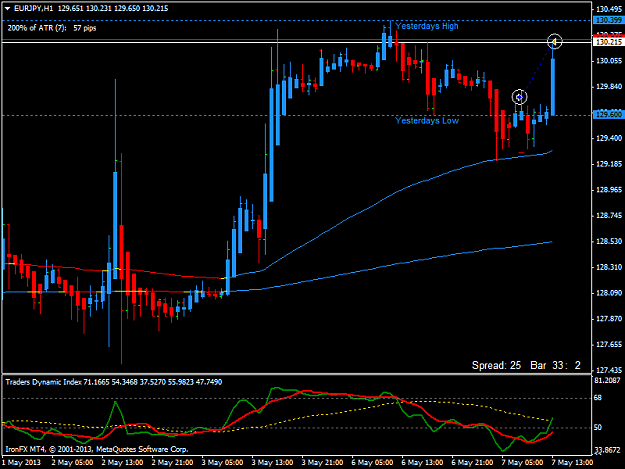Viewport: 625px width, 469px height.
Task: Select the '200% of ATR (7): 57 pips' label
Action: (x=52, y=28)
